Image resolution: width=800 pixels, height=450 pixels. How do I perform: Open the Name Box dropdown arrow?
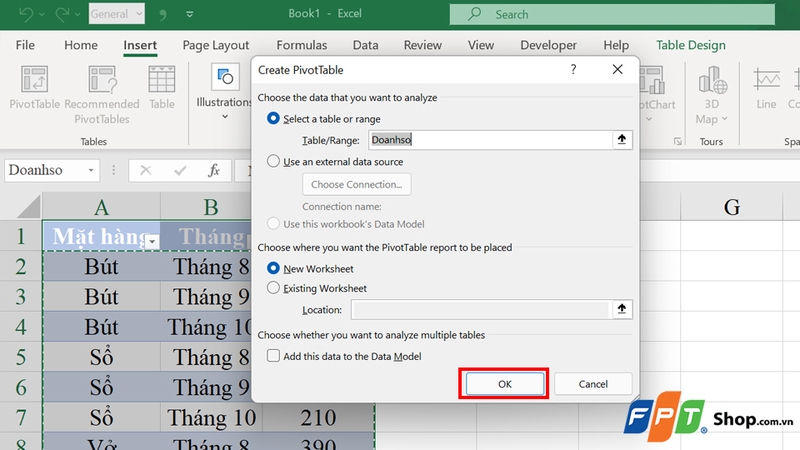coord(91,170)
